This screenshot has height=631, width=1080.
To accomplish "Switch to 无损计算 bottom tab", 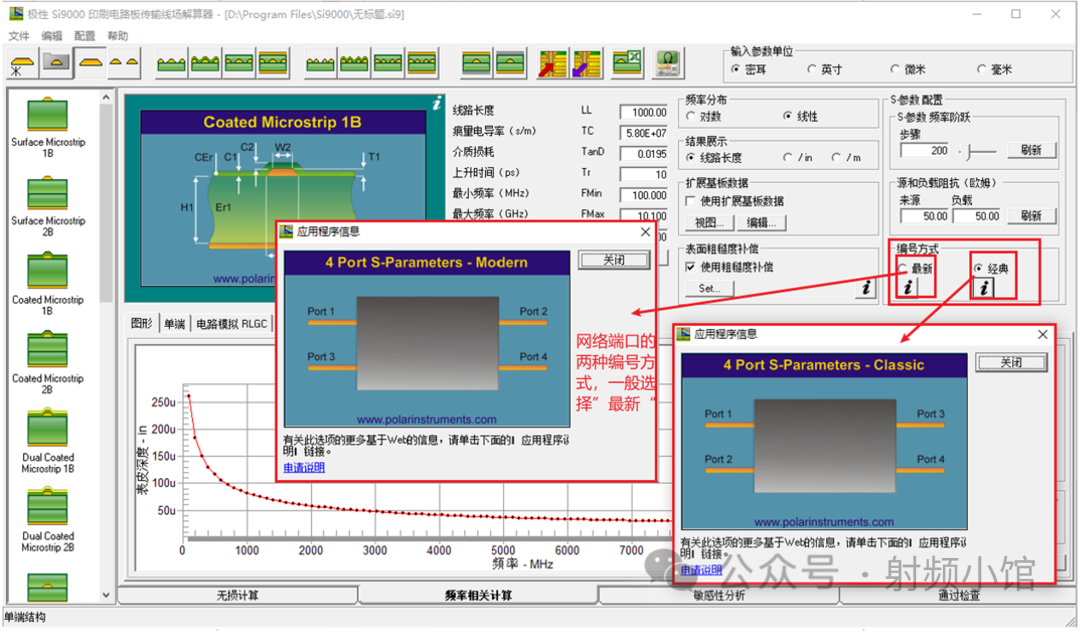I will pos(237,596).
